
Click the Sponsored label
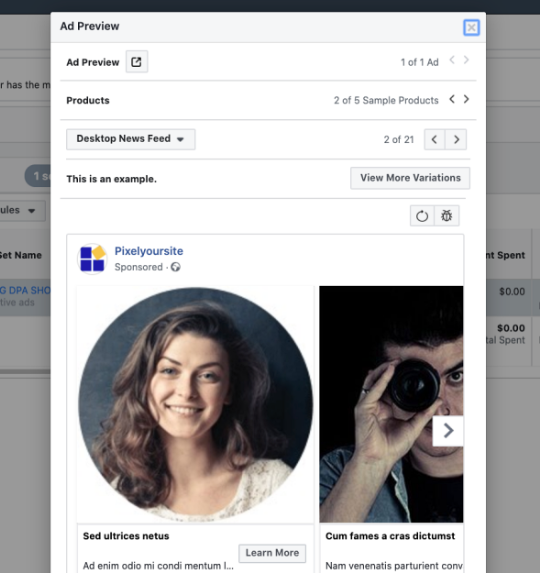point(138,267)
